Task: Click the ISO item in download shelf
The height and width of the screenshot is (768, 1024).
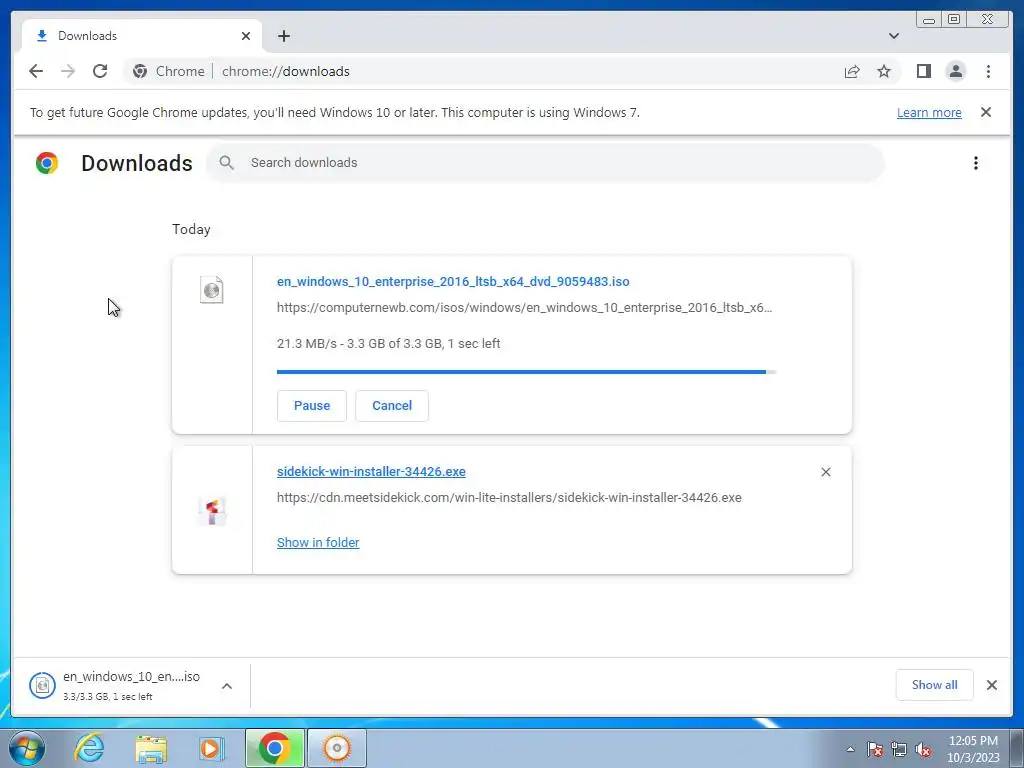Action: (114, 686)
